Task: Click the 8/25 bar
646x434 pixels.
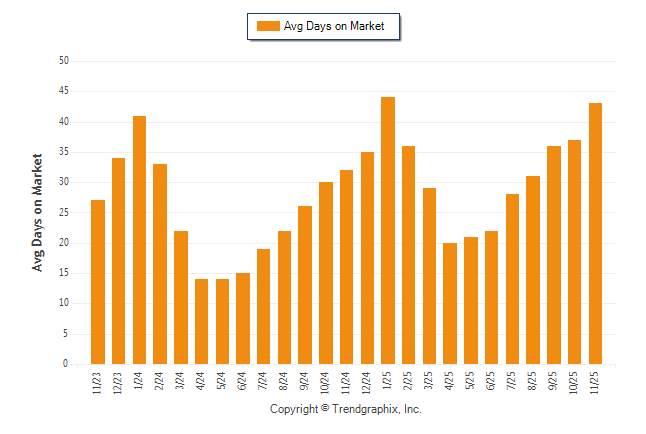Action: (x=533, y=270)
